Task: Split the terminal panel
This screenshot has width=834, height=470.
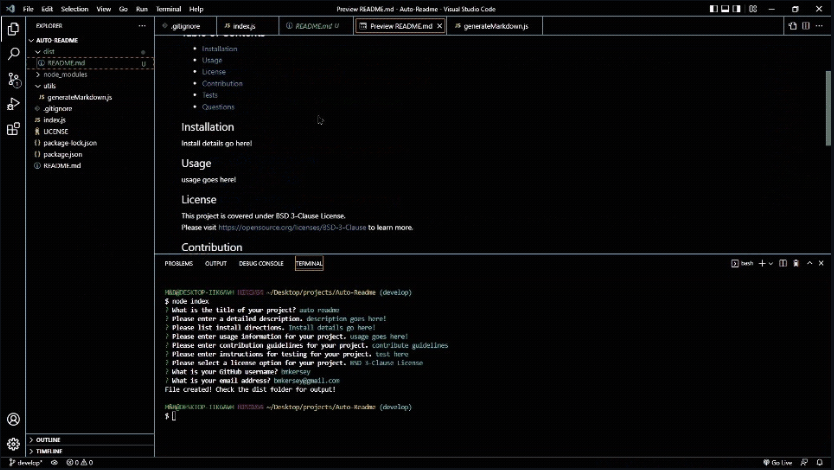Action: click(x=783, y=263)
